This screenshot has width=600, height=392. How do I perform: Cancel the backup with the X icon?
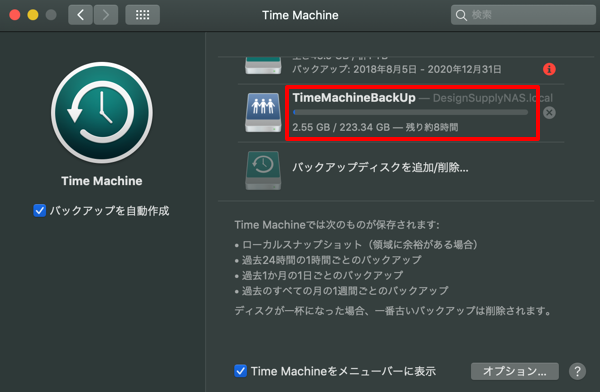click(549, 113)
